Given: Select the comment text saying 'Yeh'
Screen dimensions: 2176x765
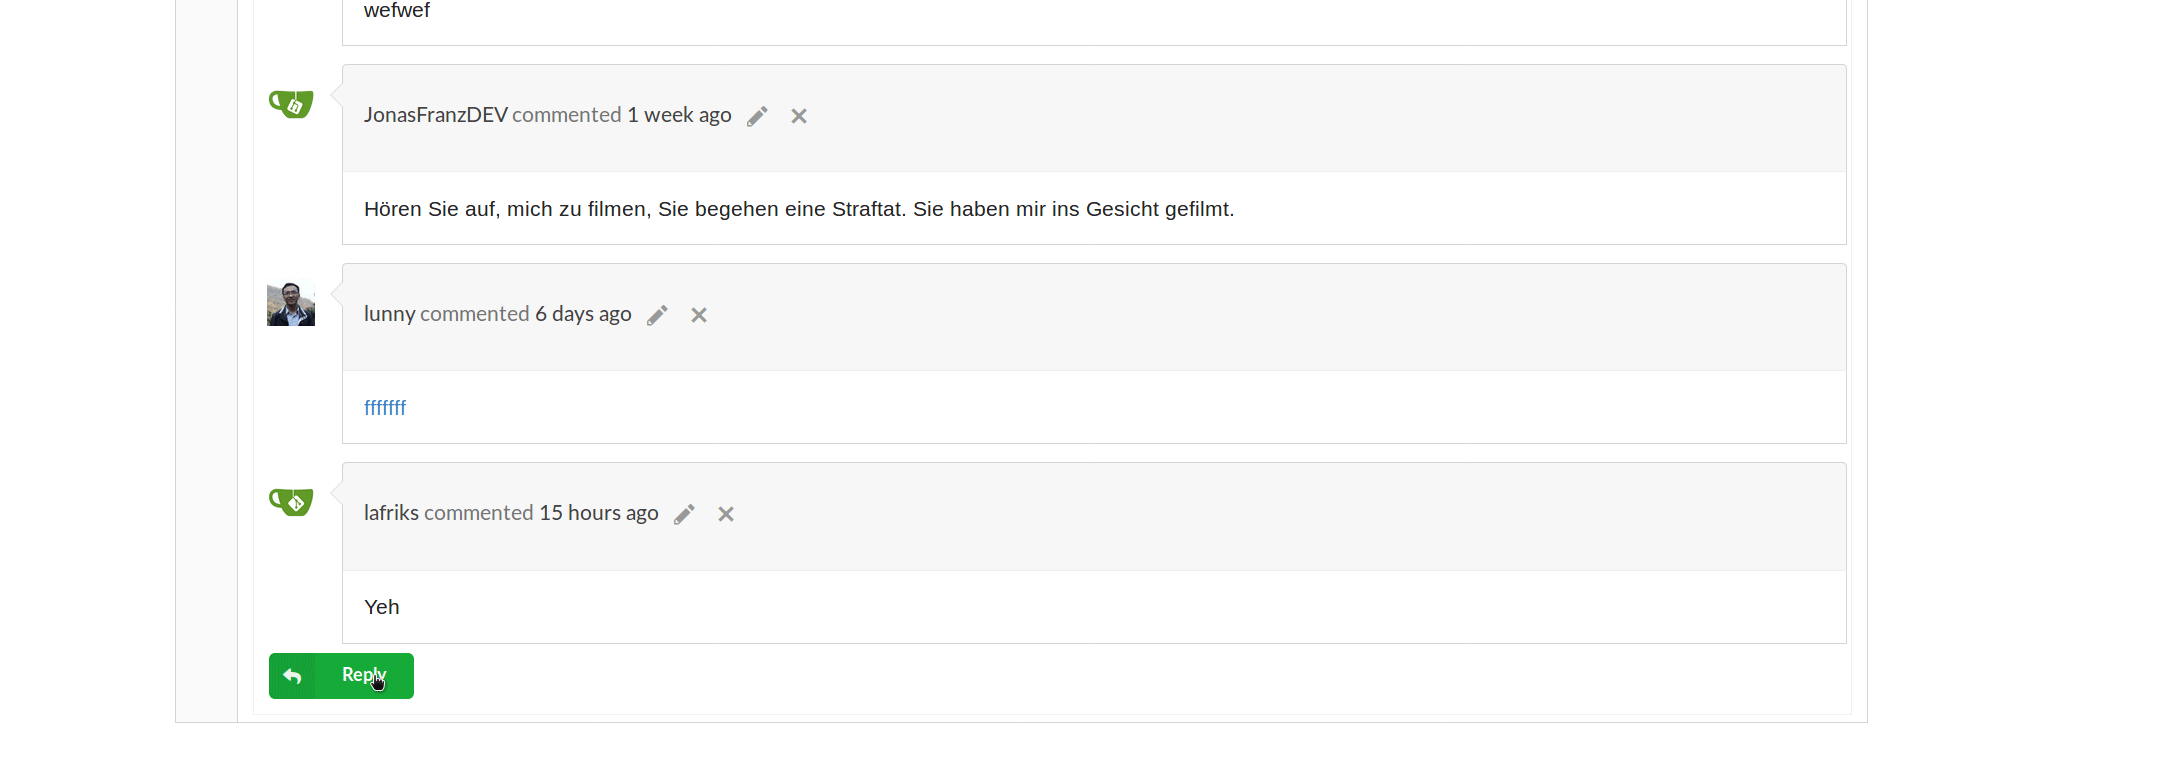Looking at the screenshot, I should pyautogui.click(x=382, y=606).
